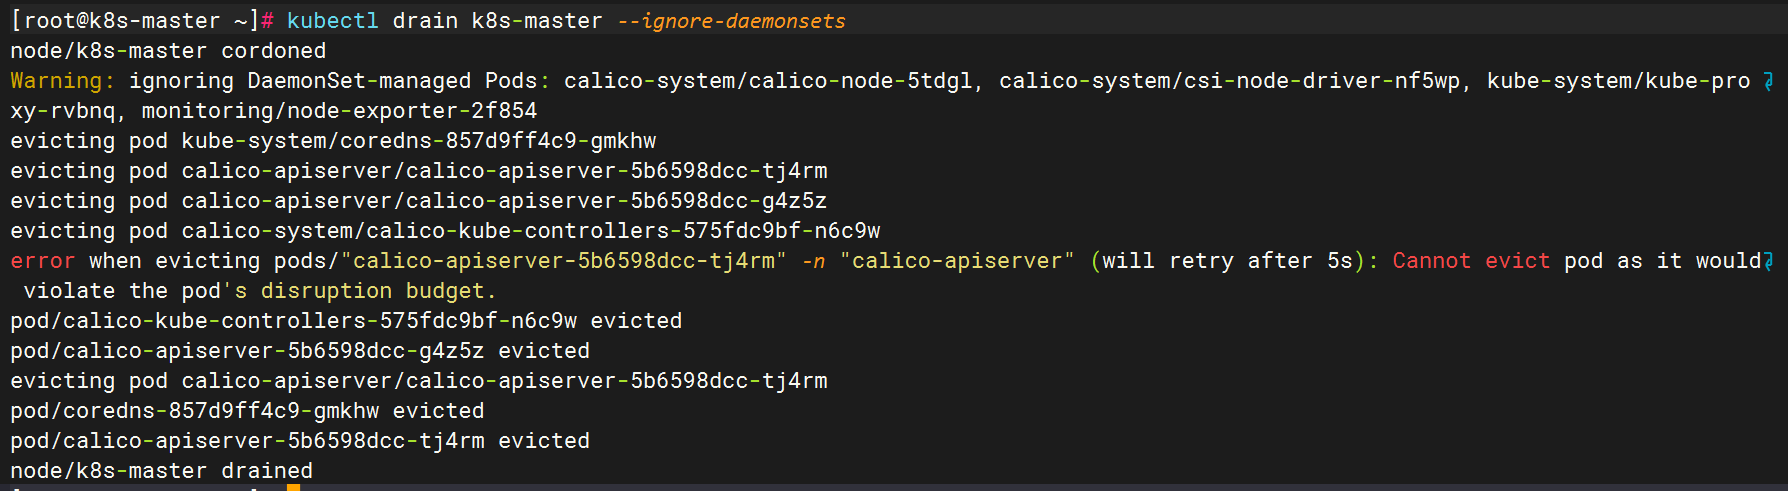Click the quoted "calico-apiserver-5b6598dcc-tj4rm" pod name in the error line

[x=564, y=261]
